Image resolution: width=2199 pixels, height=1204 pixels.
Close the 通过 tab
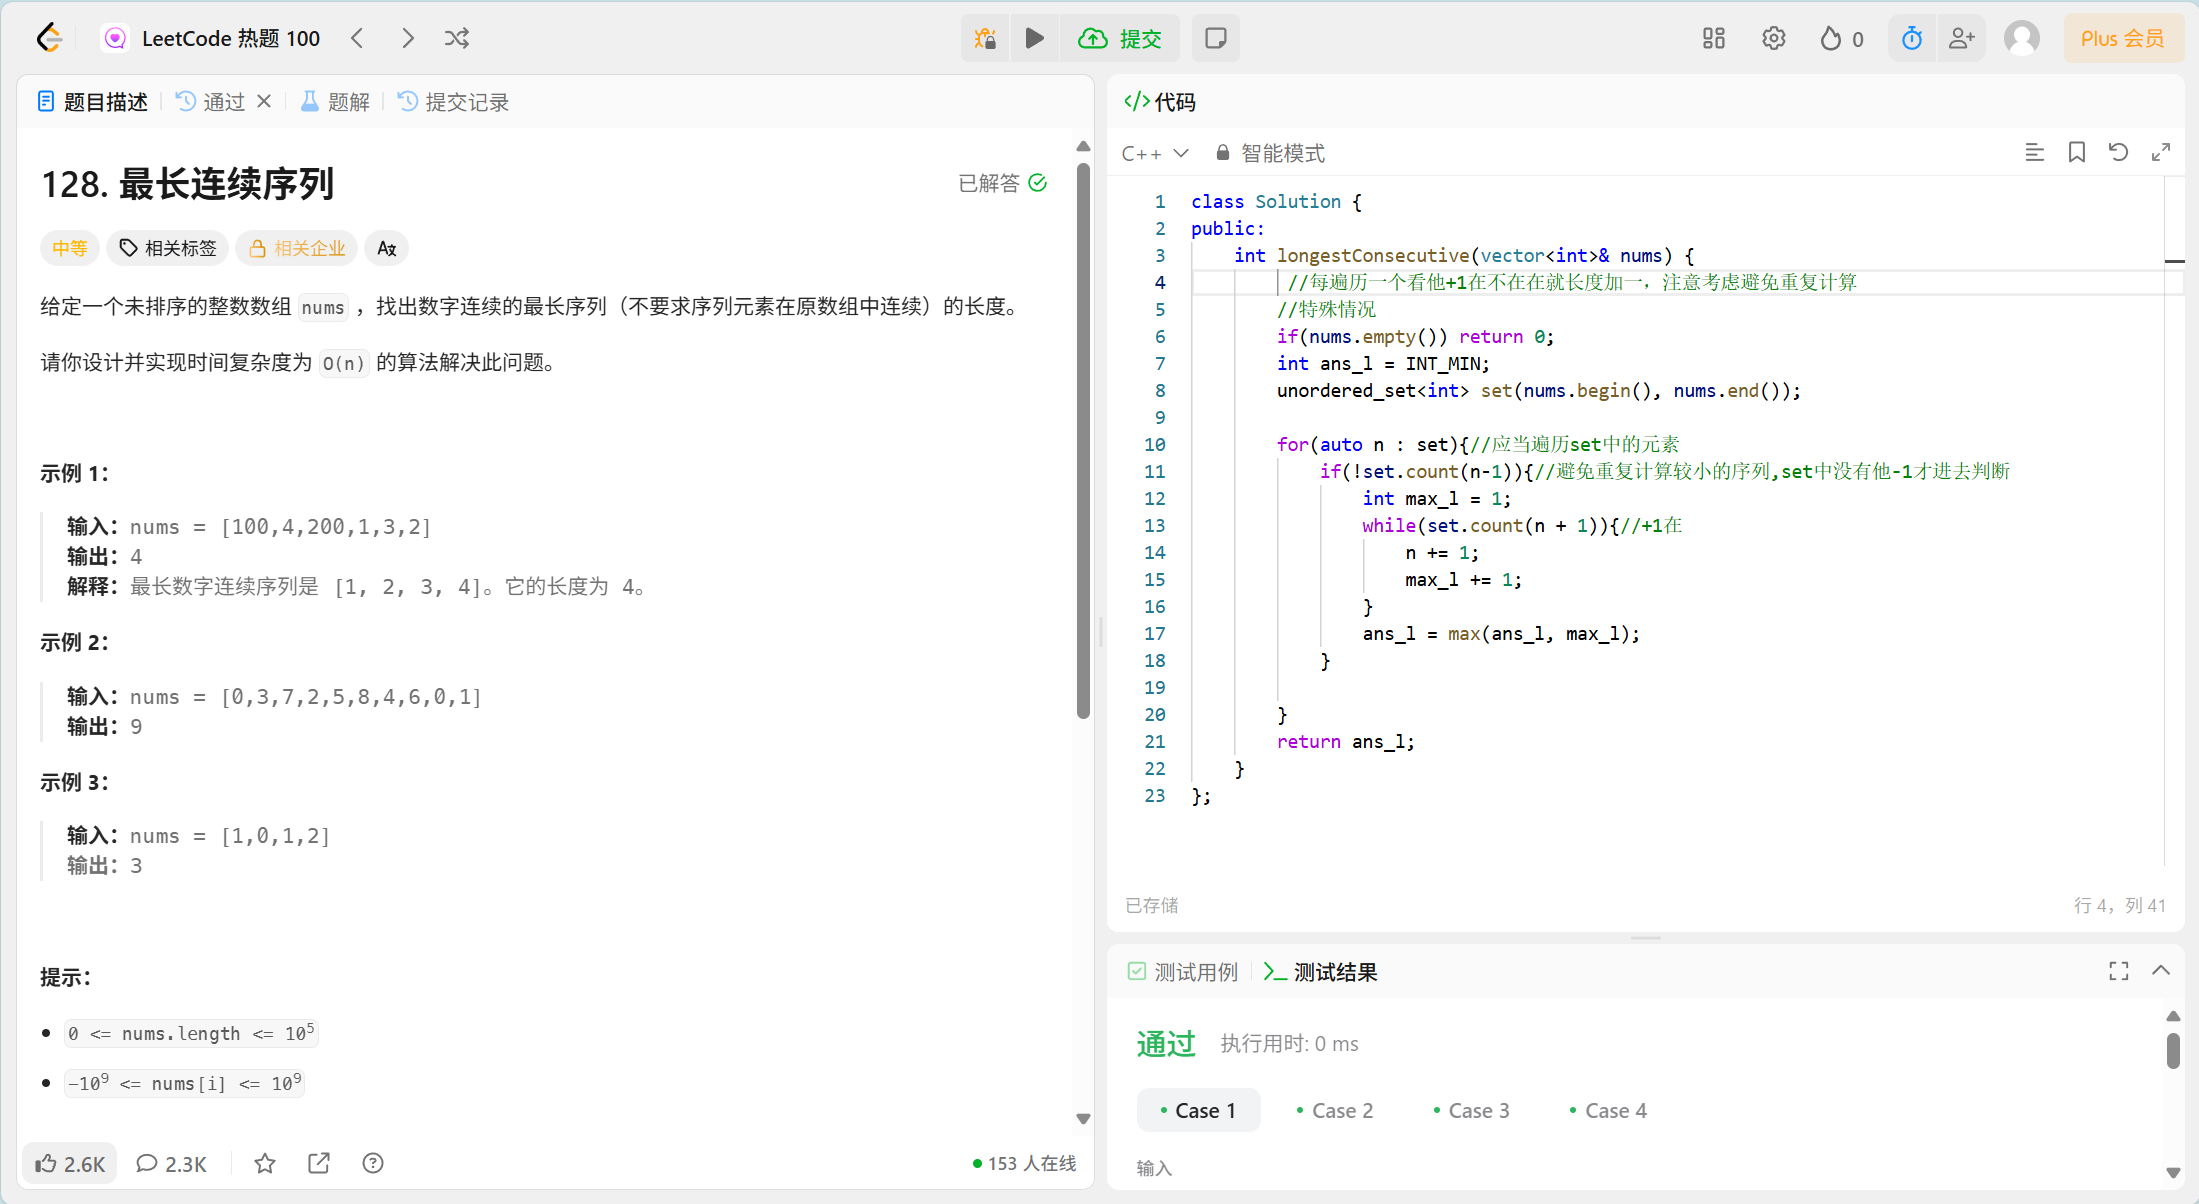264,101
